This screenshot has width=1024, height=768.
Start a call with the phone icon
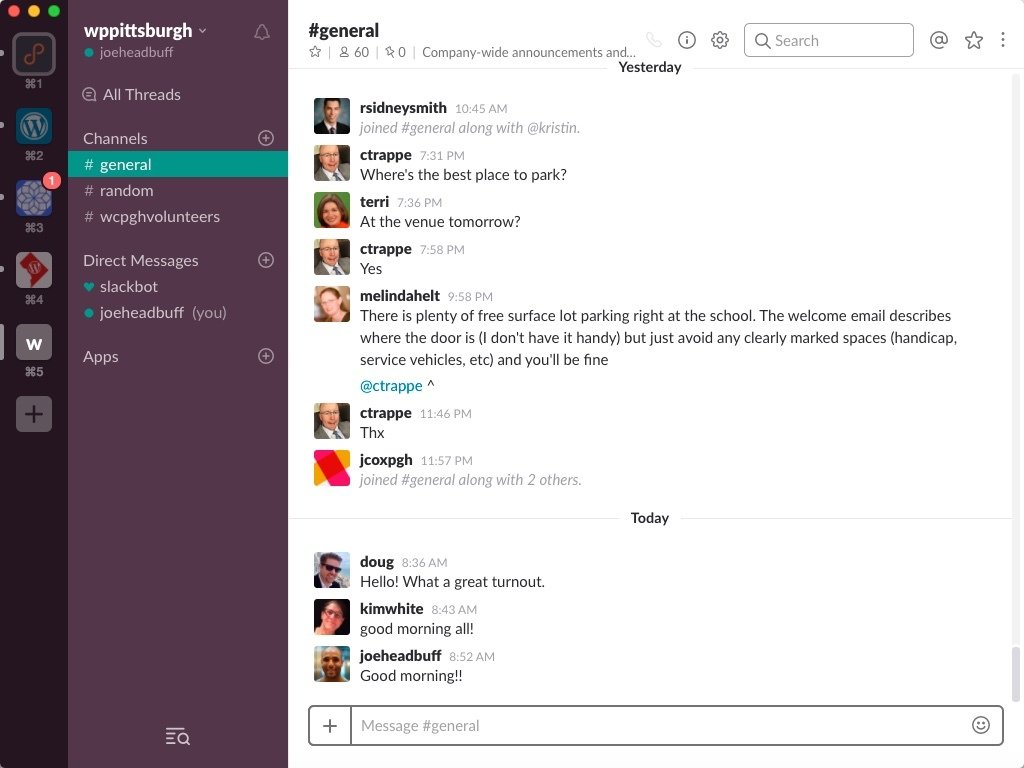(654, 40)
